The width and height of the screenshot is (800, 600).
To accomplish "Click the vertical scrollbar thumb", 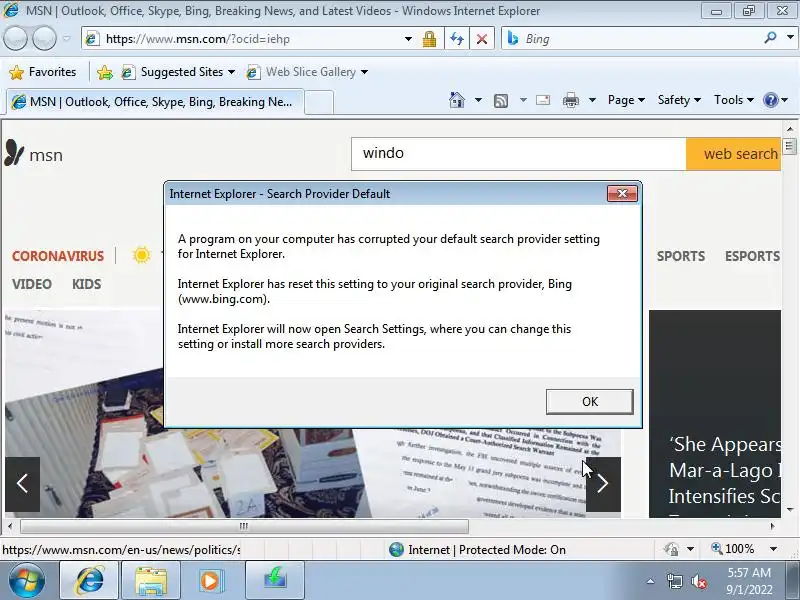I will [x=789, y=146].
